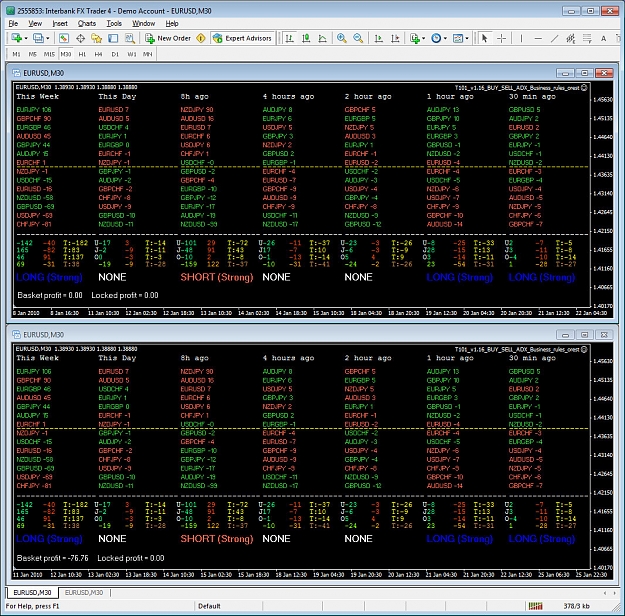Screen dimensions: 625x616
Task: Toggle the Data Window icon
Action: (81, 38)
